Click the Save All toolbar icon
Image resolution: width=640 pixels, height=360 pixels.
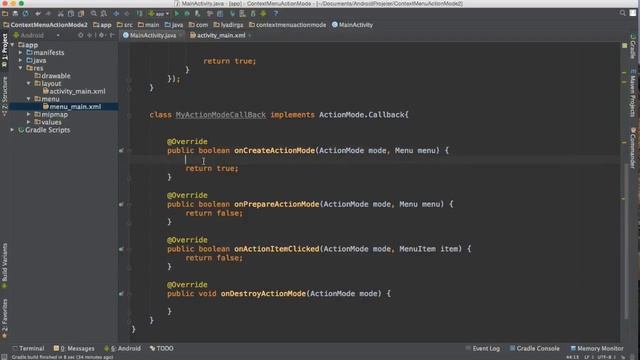pos(15,13)
